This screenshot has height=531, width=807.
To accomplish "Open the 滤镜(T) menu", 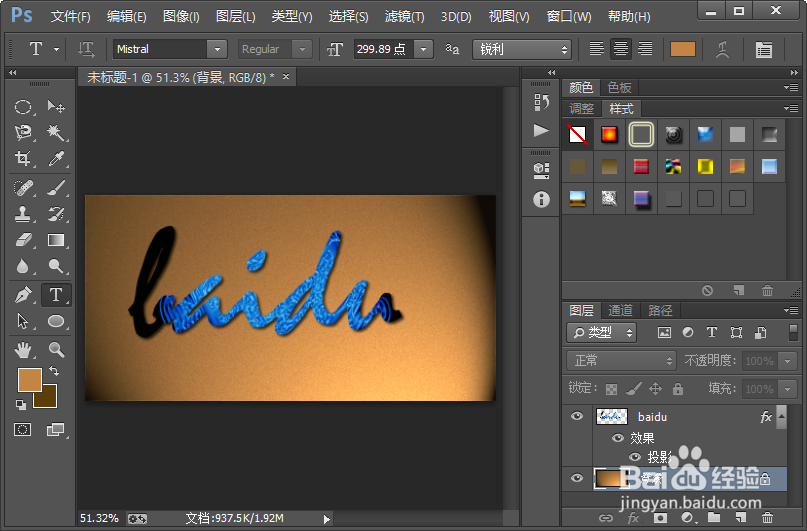I will (405, 16).
